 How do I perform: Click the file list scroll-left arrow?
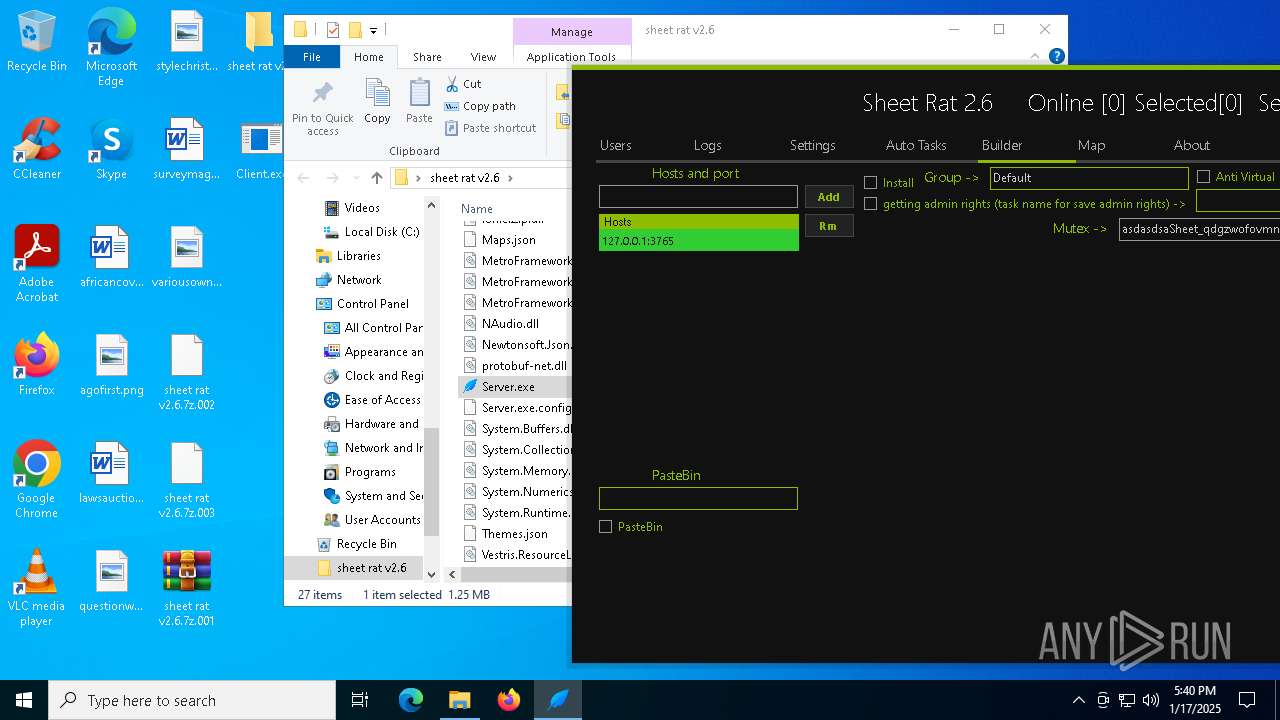click(452, 574)
